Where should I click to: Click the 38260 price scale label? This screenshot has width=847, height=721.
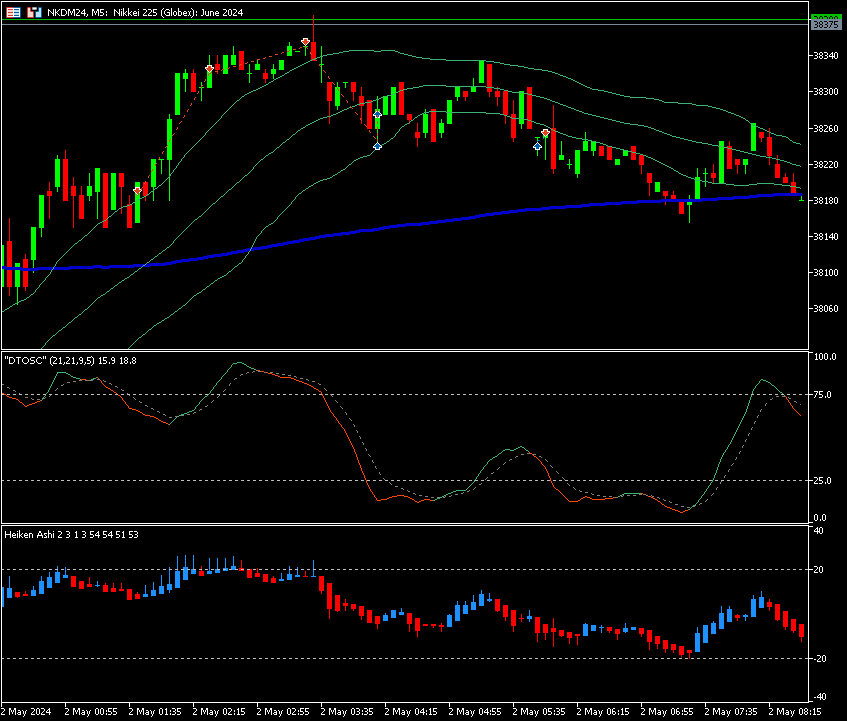826,129
